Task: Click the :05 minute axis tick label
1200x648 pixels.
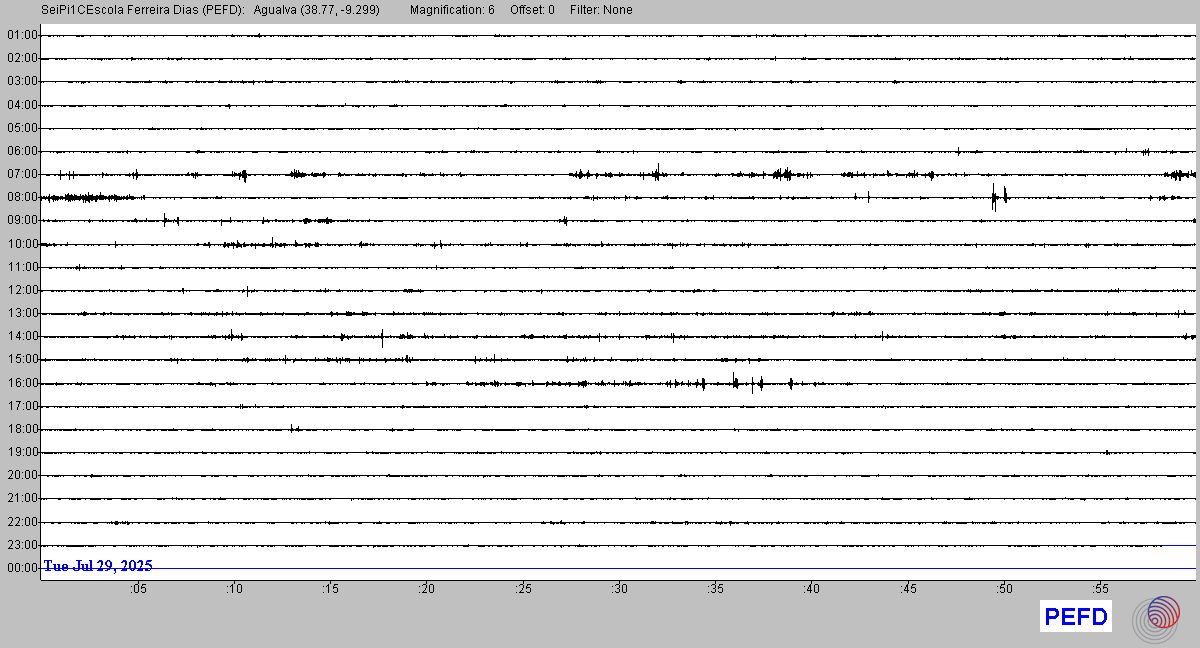Action: tap(138, 589)
